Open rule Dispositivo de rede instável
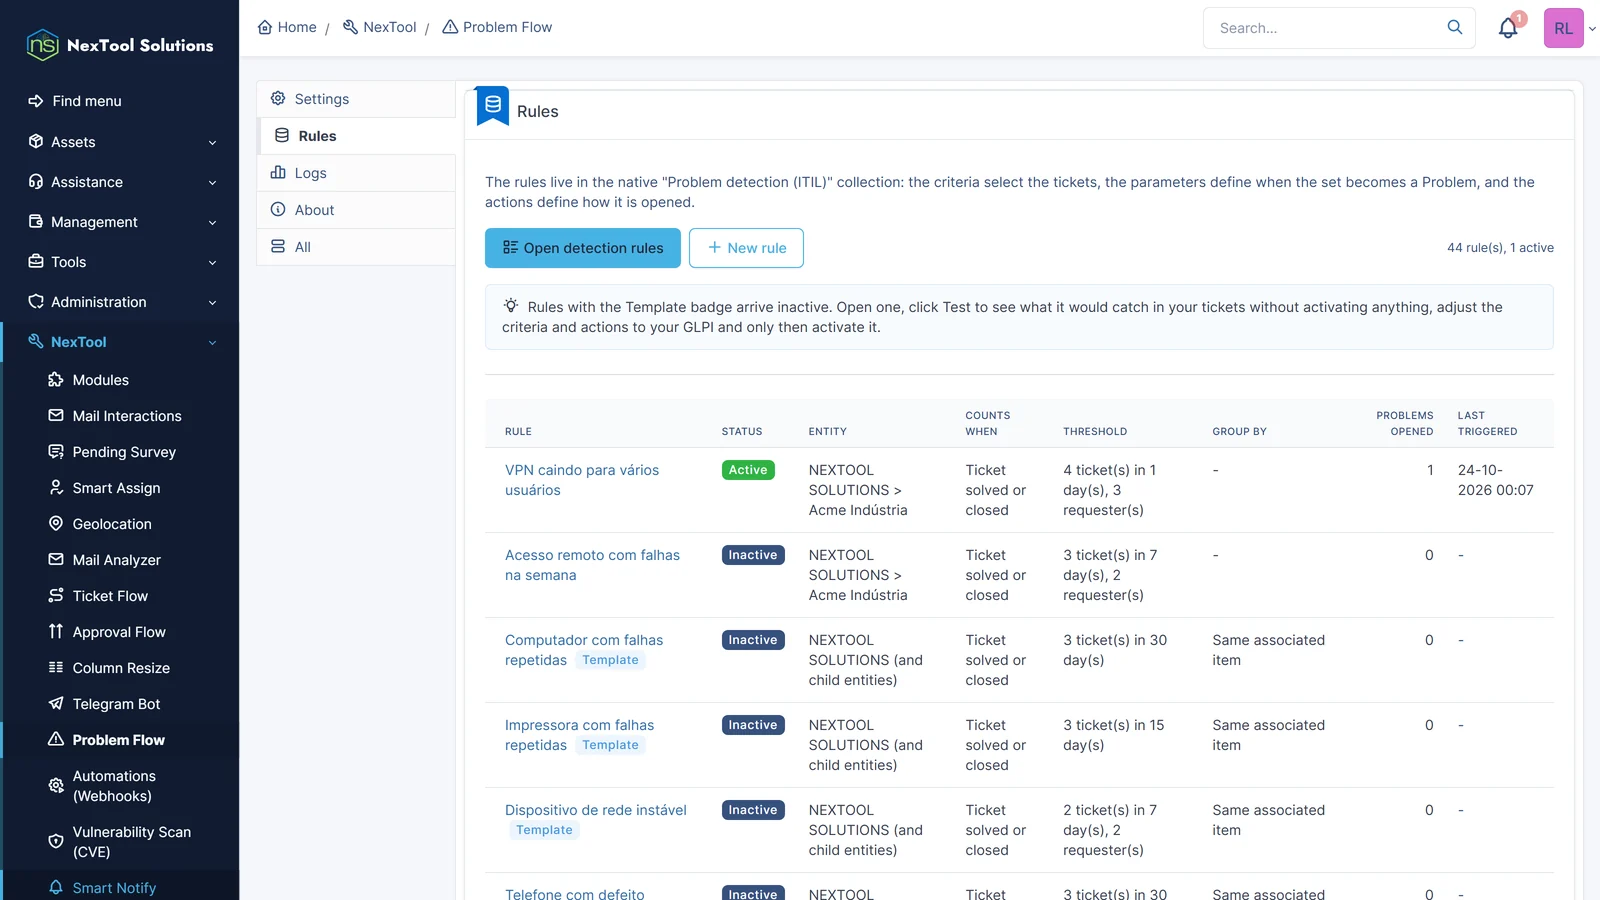1600x900 pixels. tap(596, 810)
